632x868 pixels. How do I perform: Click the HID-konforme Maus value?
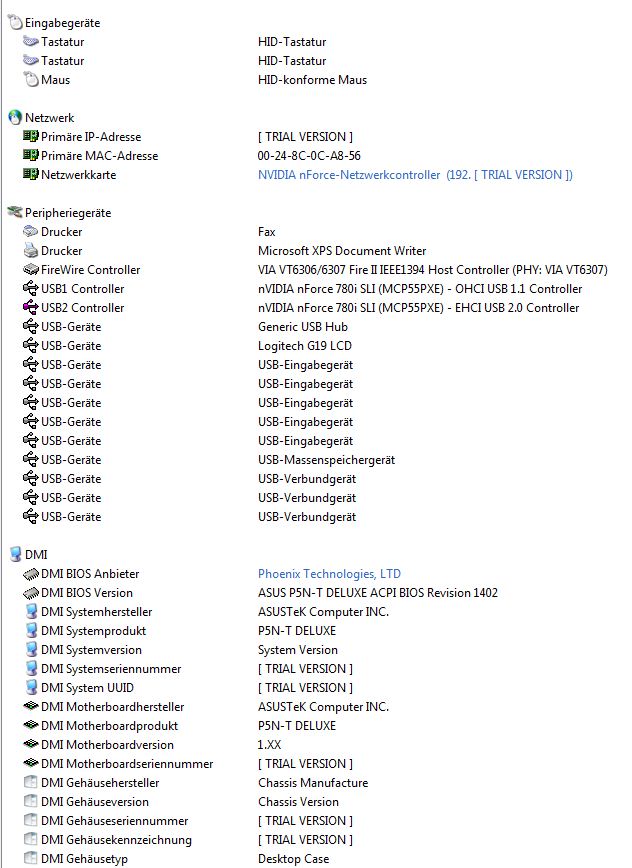click(x=312, y=80)
